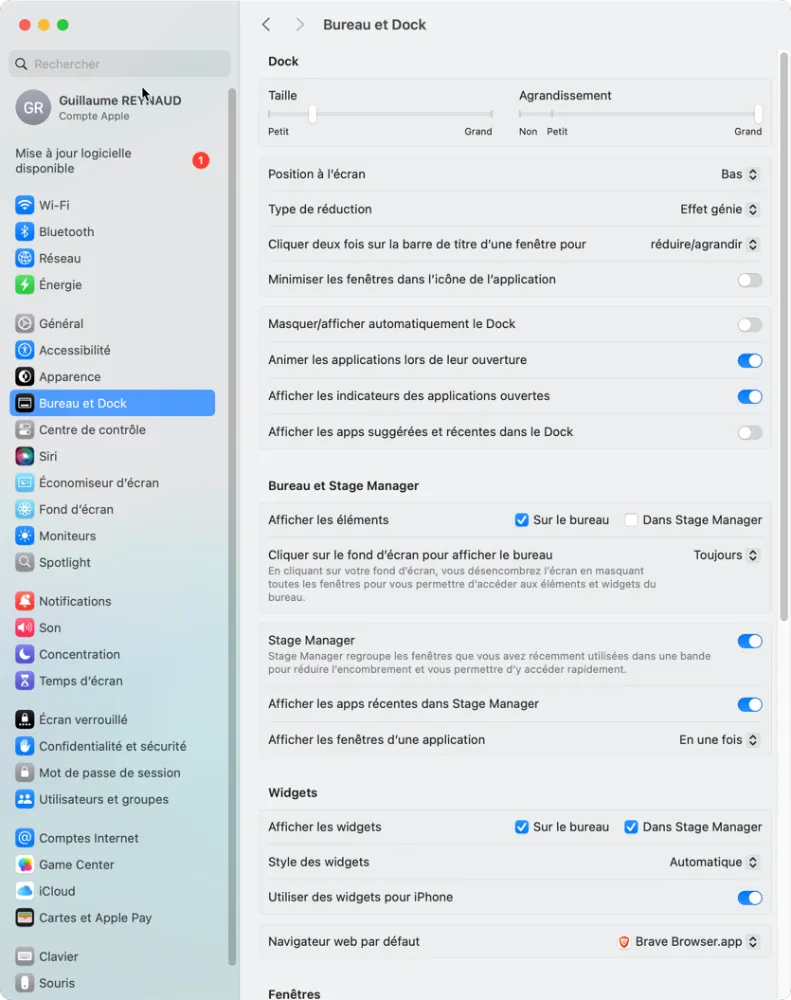791x1000 pixels.
Task: Click the Concentration moon icon
Action: coord(24,654)
